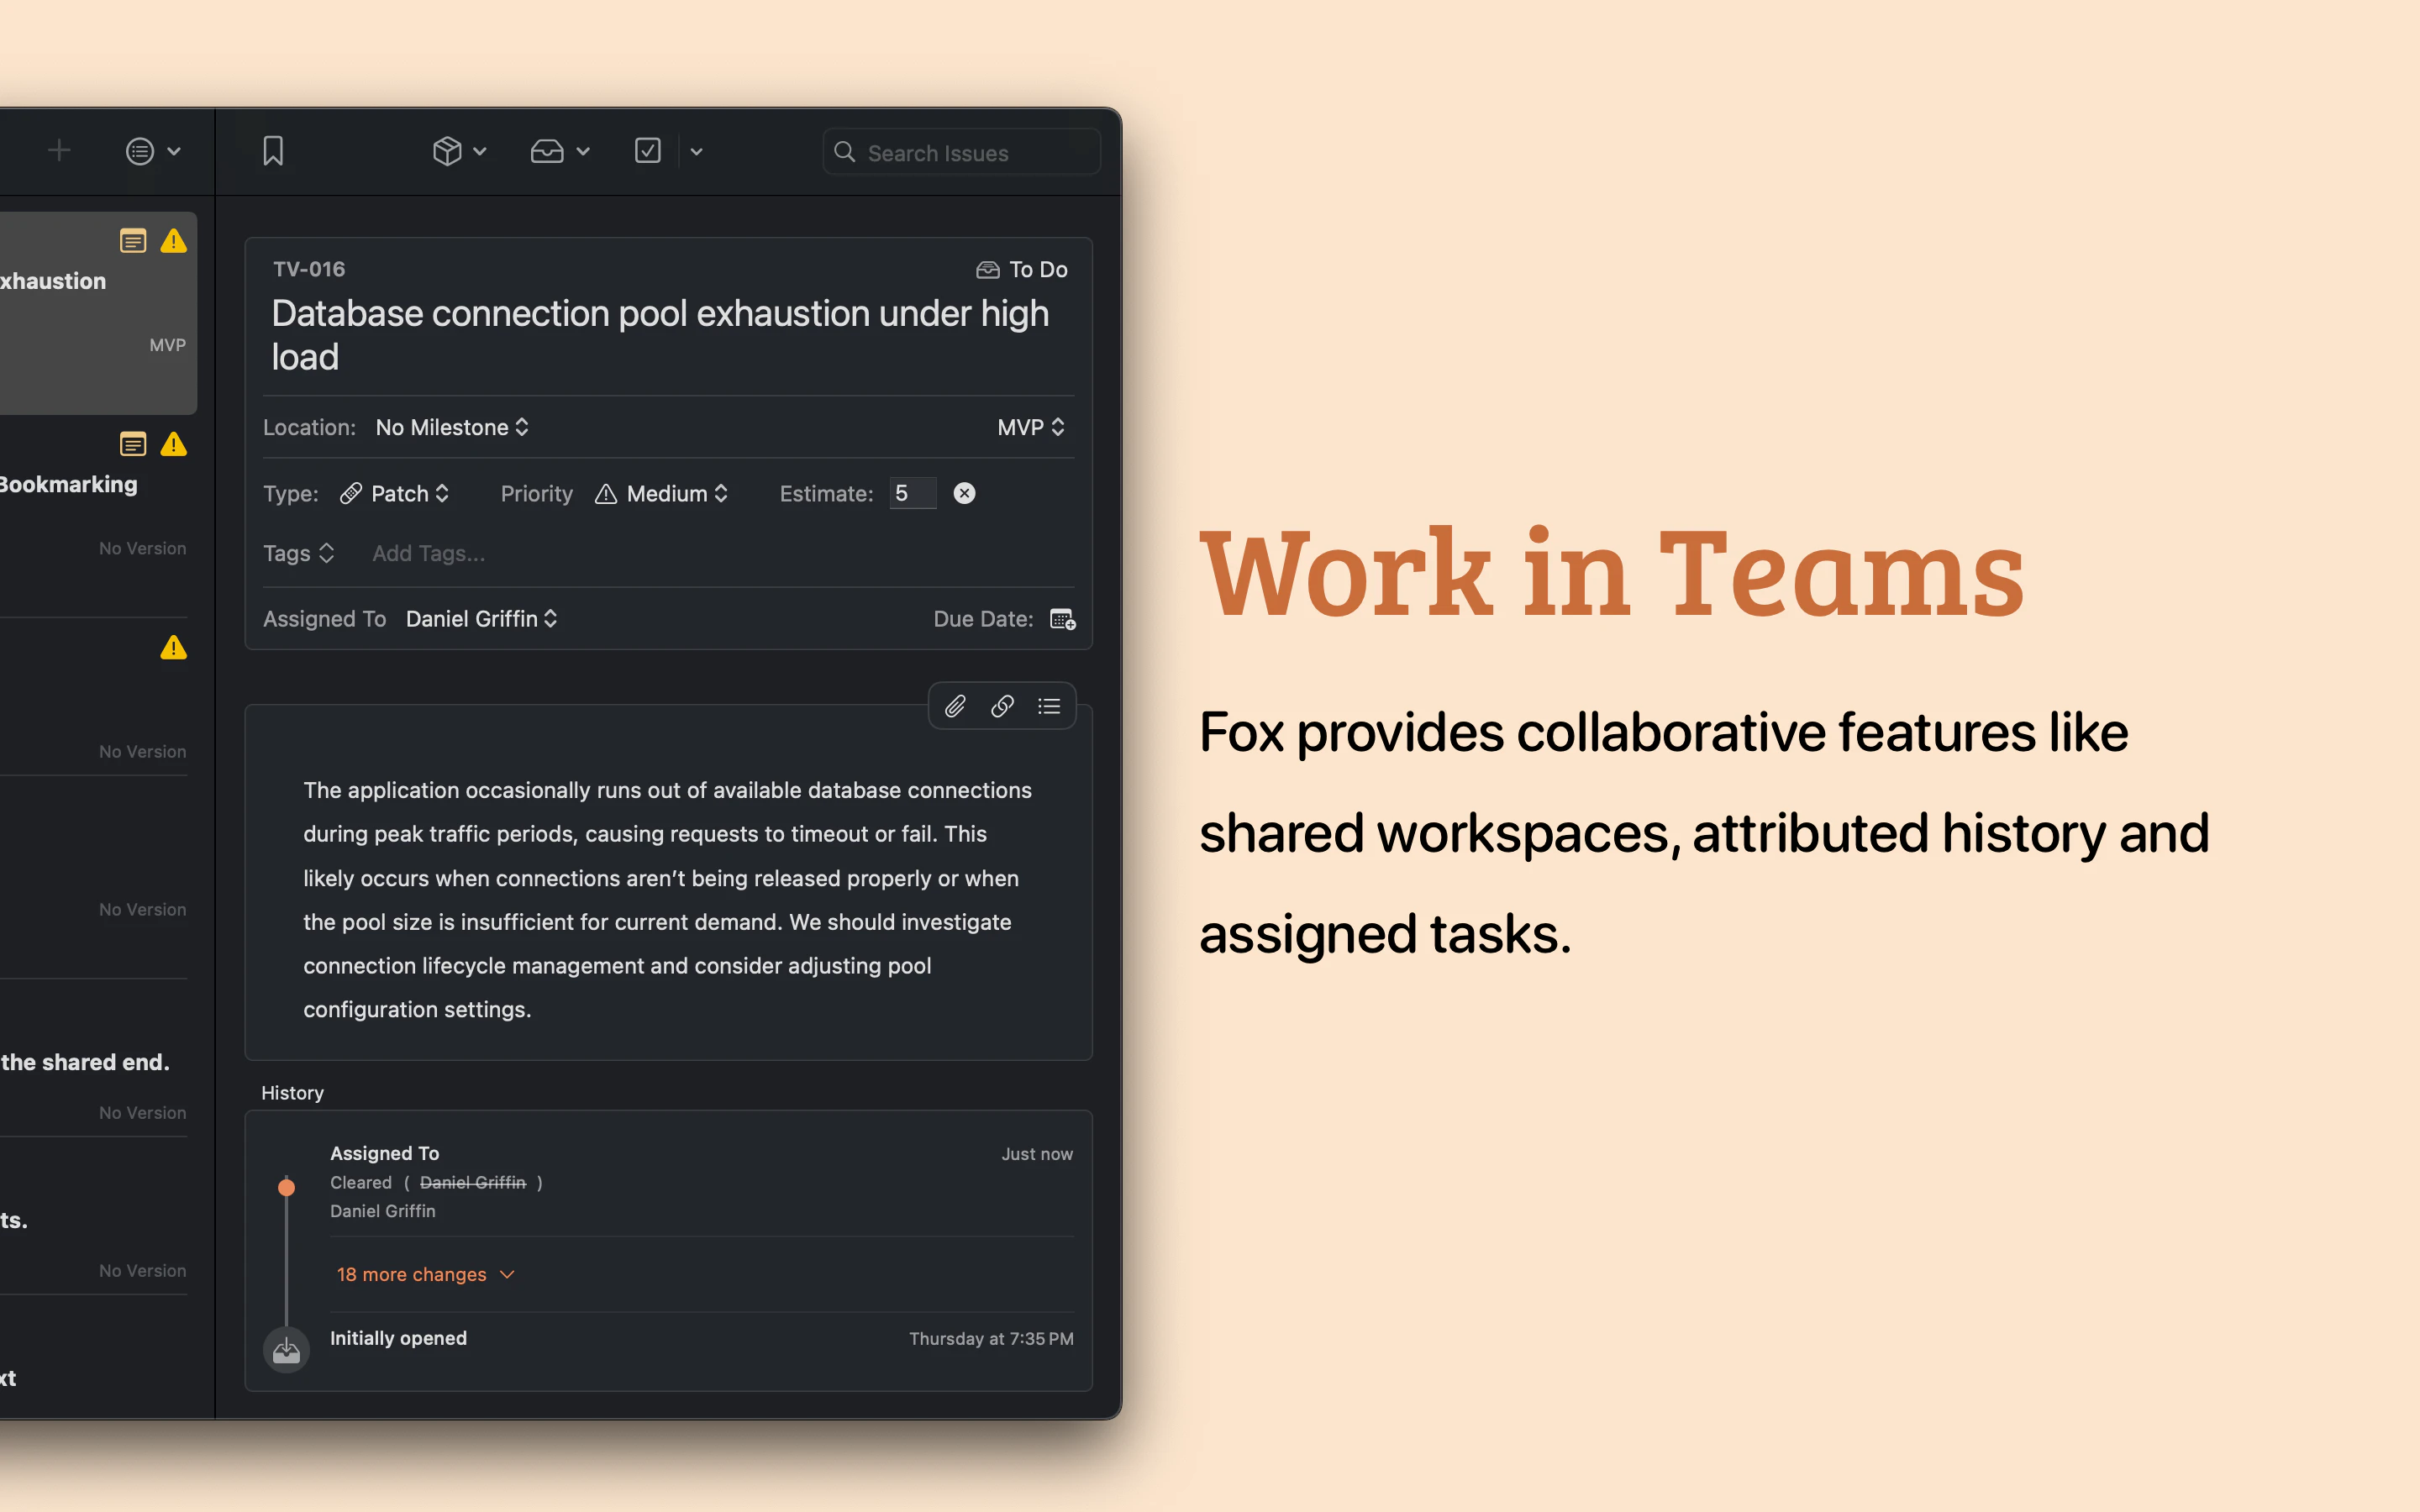Click the warning triangle on the Bookmarking item
The image size is (2420, 1512).
(174, 444)
